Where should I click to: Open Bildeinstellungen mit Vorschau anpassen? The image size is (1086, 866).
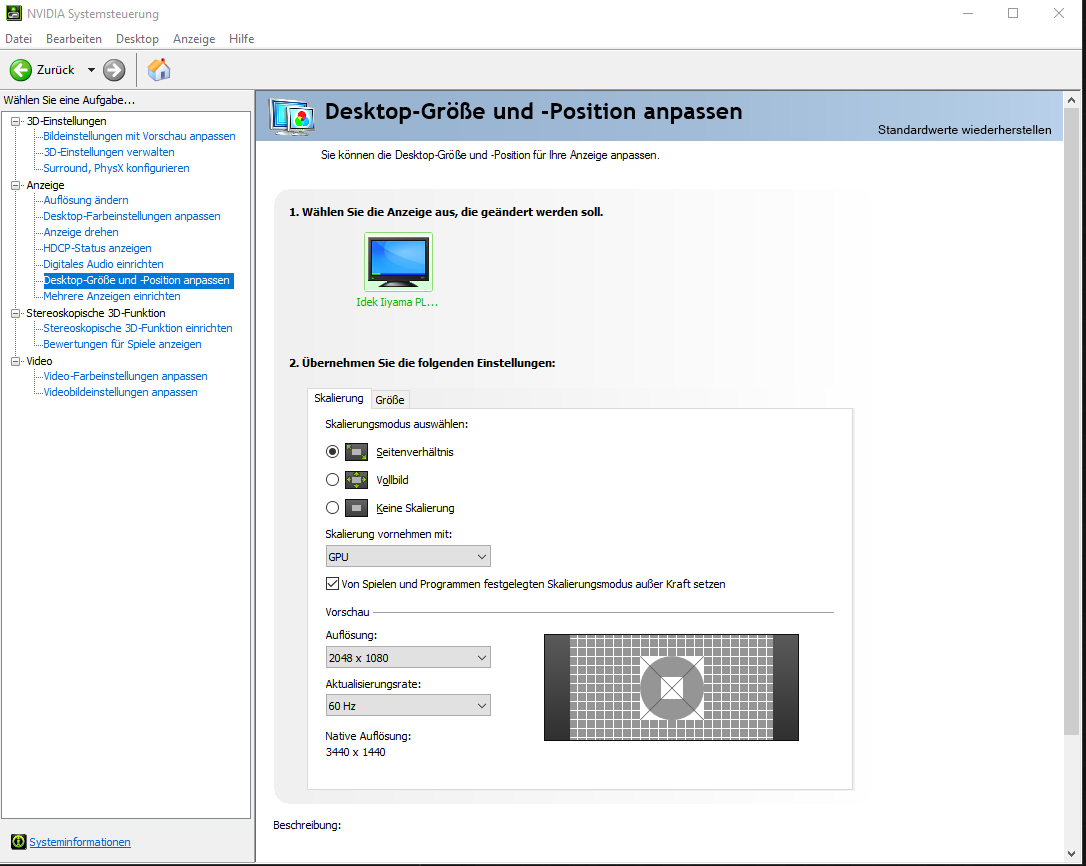point(139,136)
